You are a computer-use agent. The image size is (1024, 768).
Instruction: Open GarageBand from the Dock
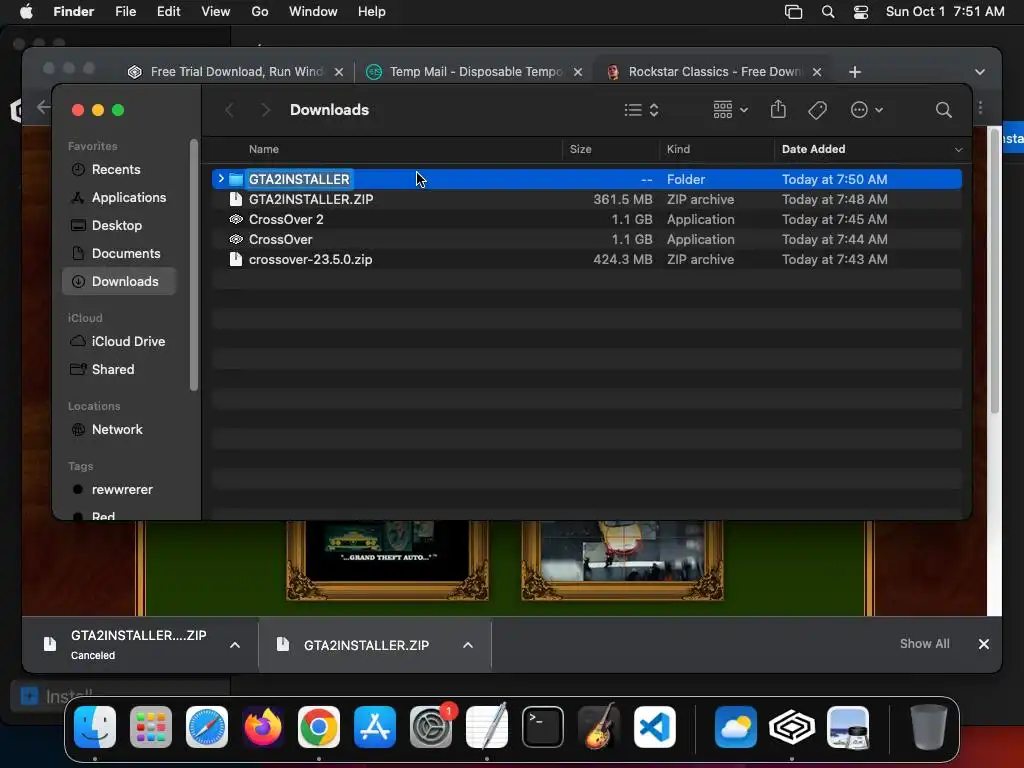(x=599, y=727)
